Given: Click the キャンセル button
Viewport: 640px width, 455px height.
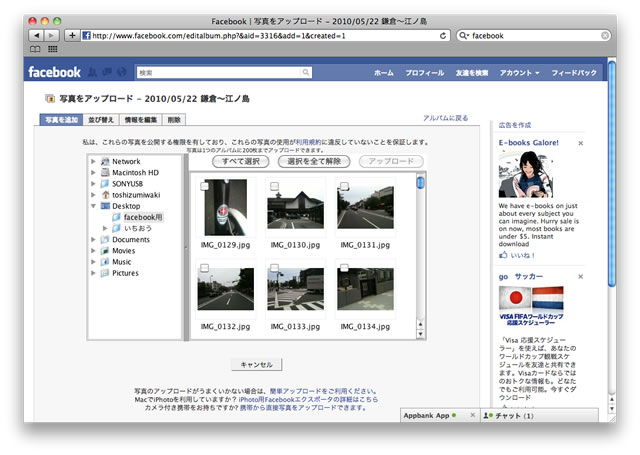Looking at the screenshot, I should (256, 364).
